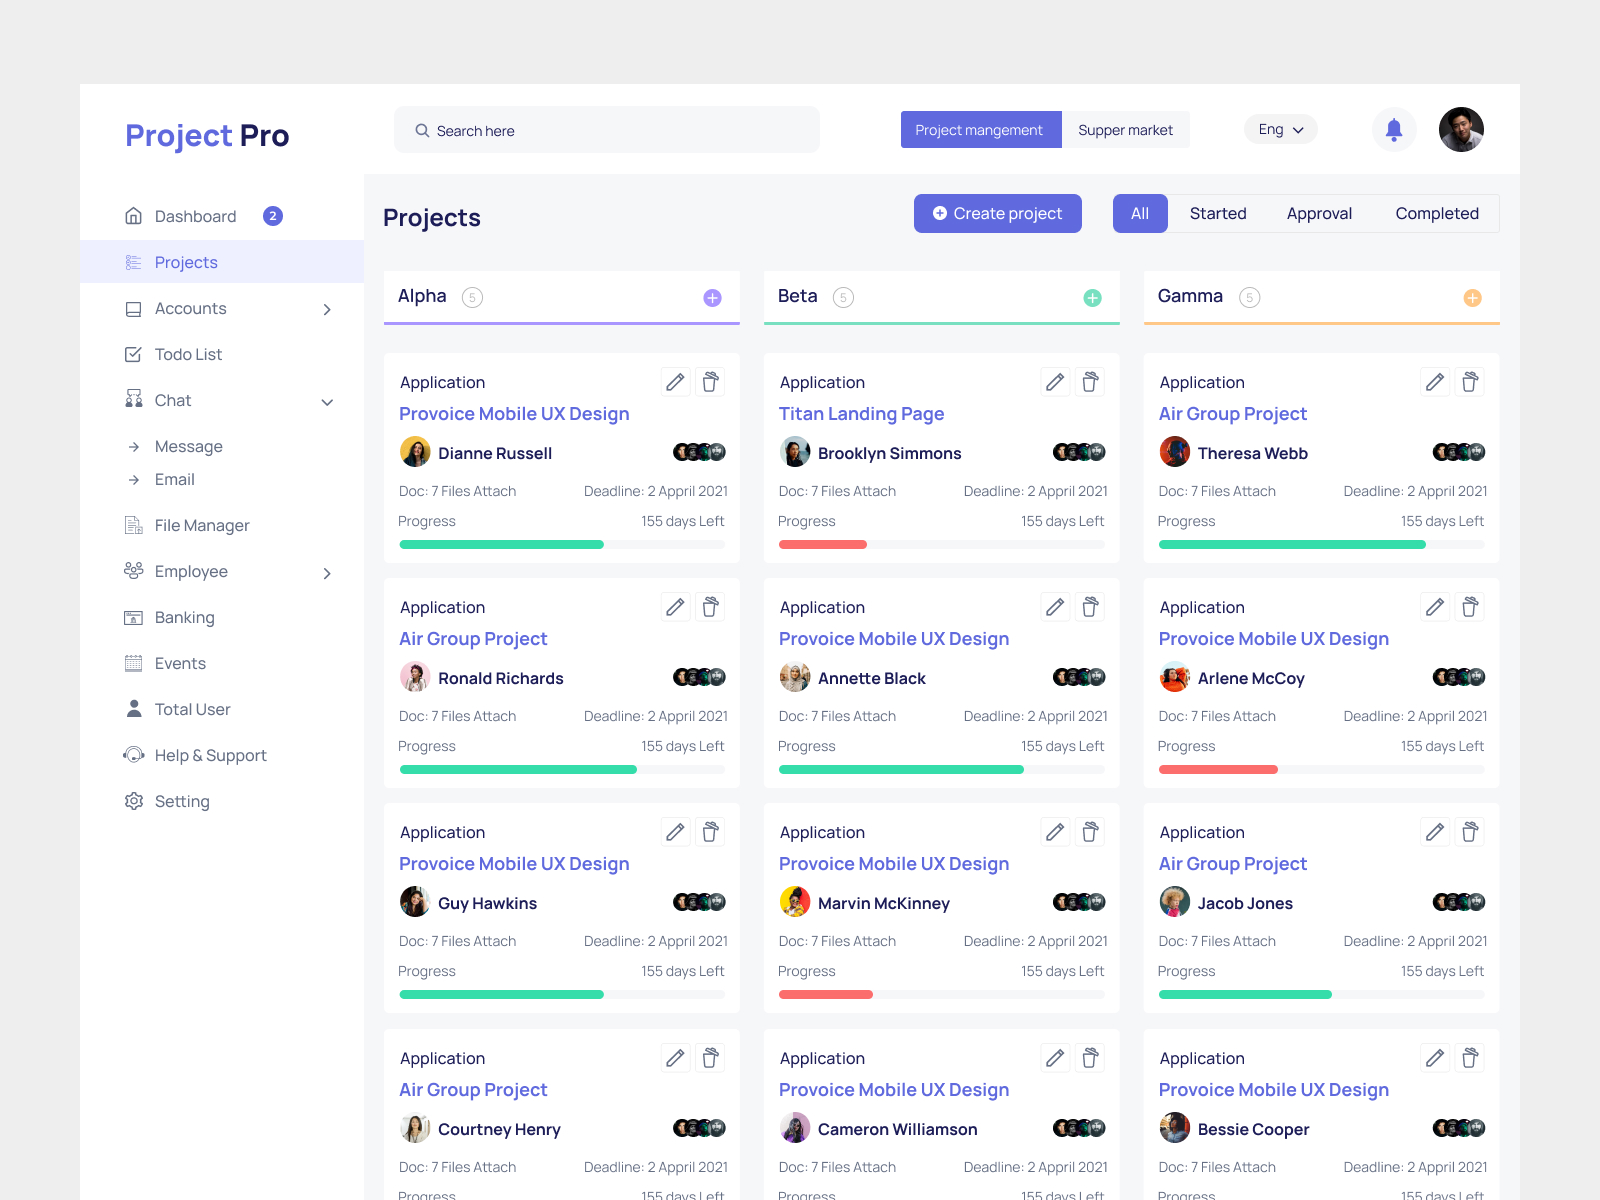The height and width of the screenshot is (1200, 1600).
Task: Click the search magnifier icon
Action: click(424, 130)
